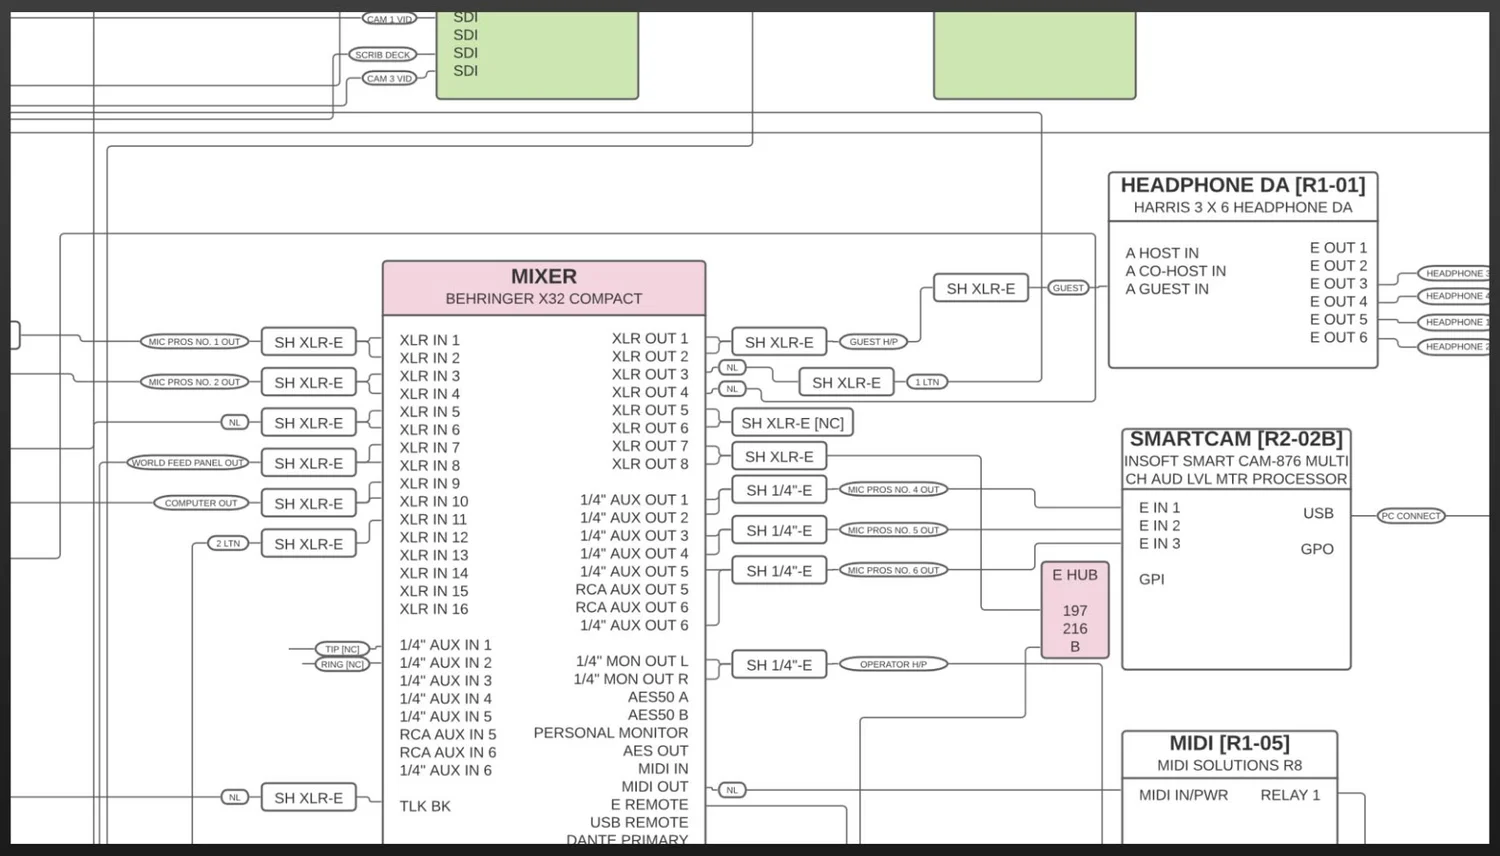This screenshot has width=1500, height=856.
Task: Click the GUEST H/P label
Action: point(873,342)
